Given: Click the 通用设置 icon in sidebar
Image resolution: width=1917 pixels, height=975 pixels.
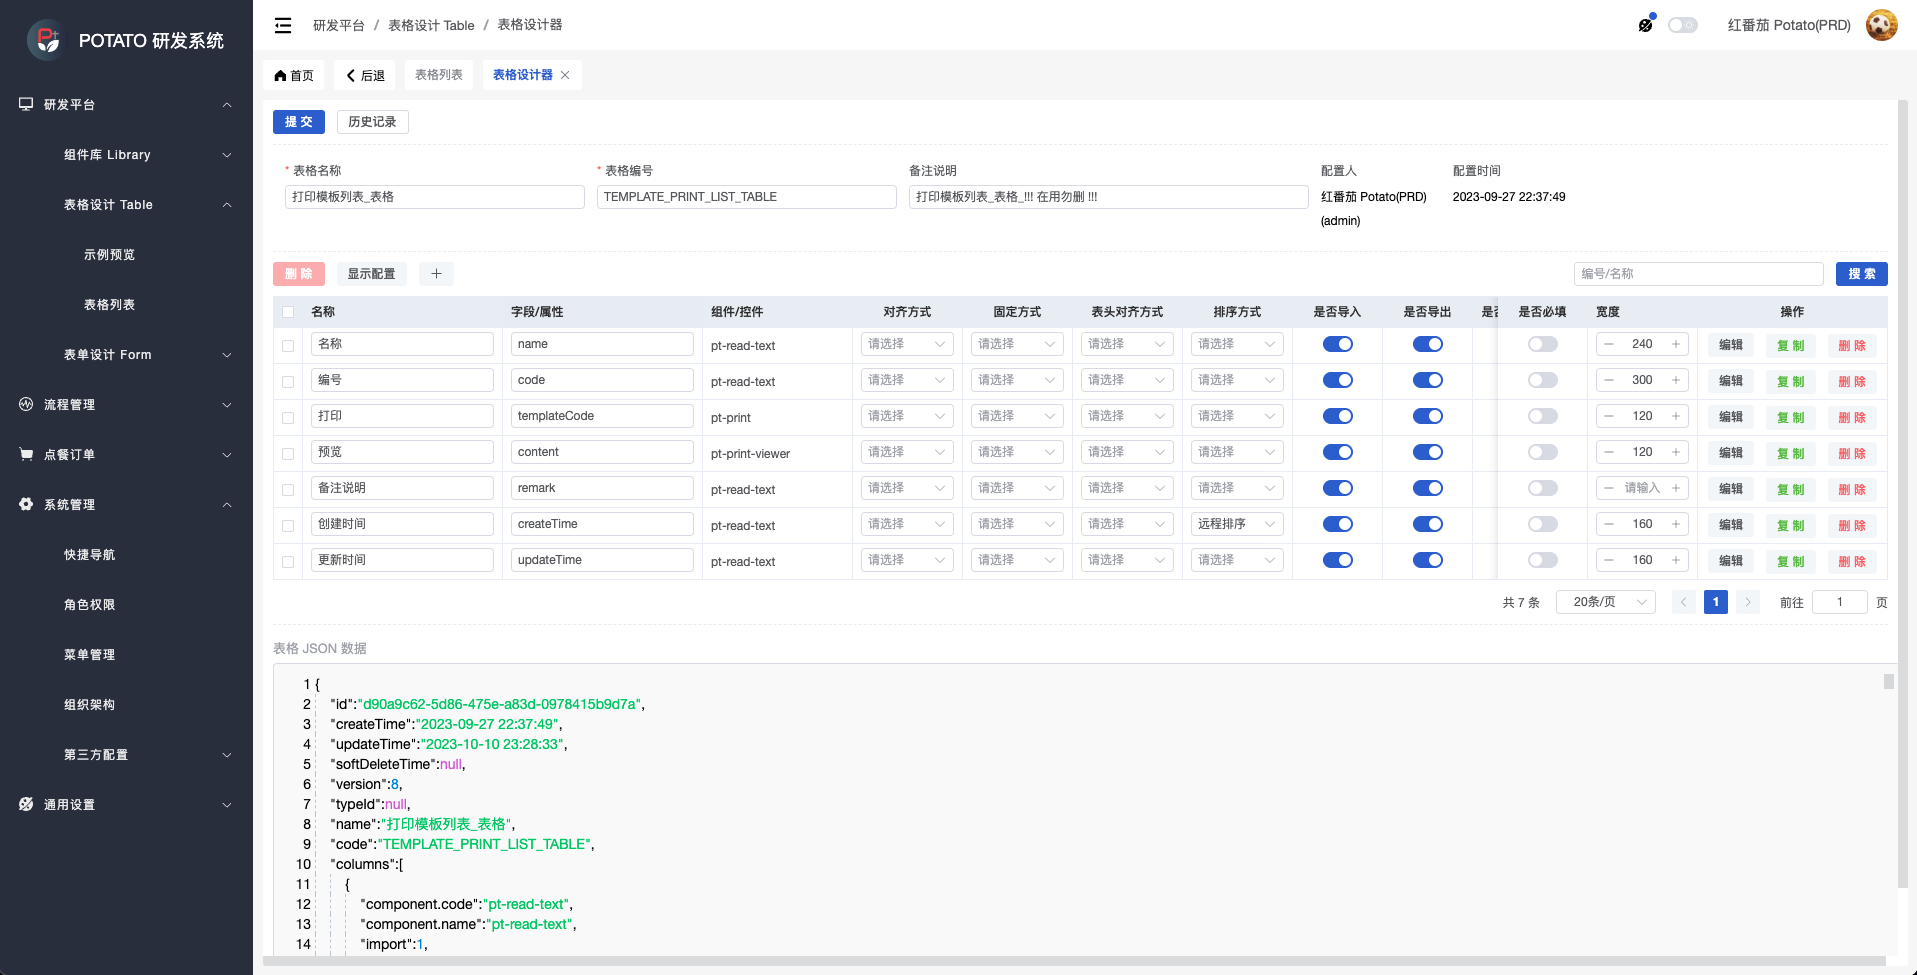Looking at the screenshot, I should (x=26, y=804).
